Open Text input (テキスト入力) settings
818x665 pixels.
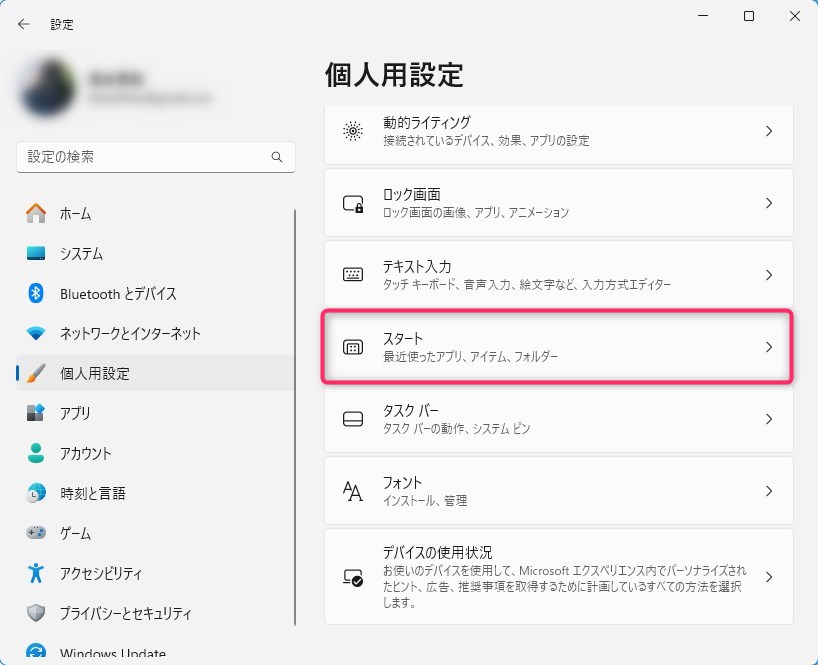(558, 275)
